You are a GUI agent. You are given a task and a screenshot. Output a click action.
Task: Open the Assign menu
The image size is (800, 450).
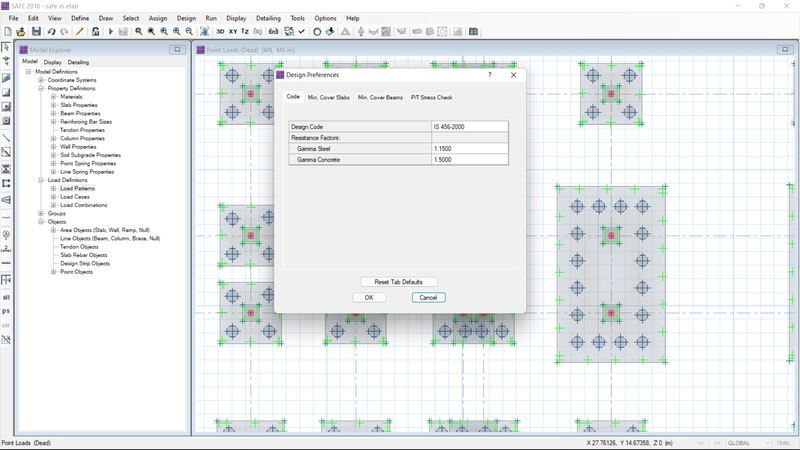point(158,18)
